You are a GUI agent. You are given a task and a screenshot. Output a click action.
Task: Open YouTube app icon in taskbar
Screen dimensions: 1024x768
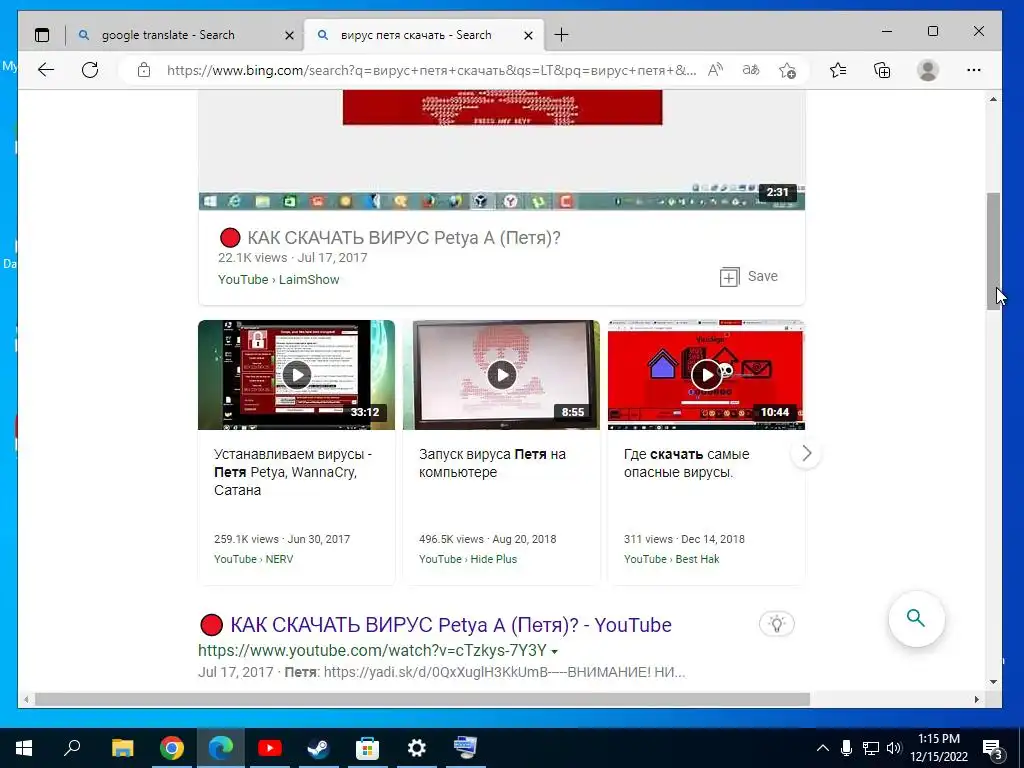[269, 748]
